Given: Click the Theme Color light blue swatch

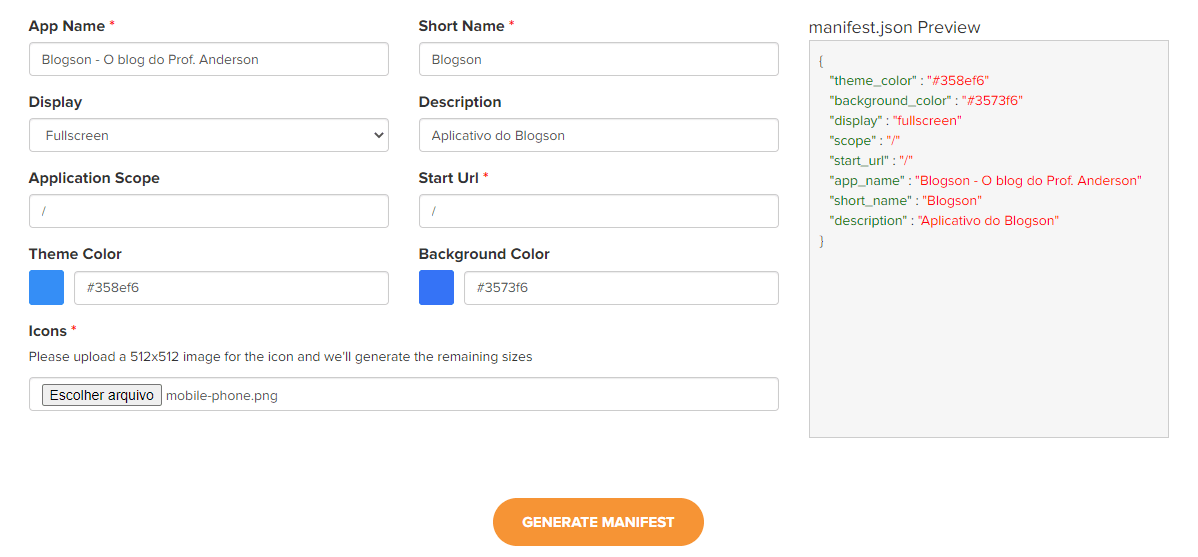Looking at the screenshot, I should 47,287.
